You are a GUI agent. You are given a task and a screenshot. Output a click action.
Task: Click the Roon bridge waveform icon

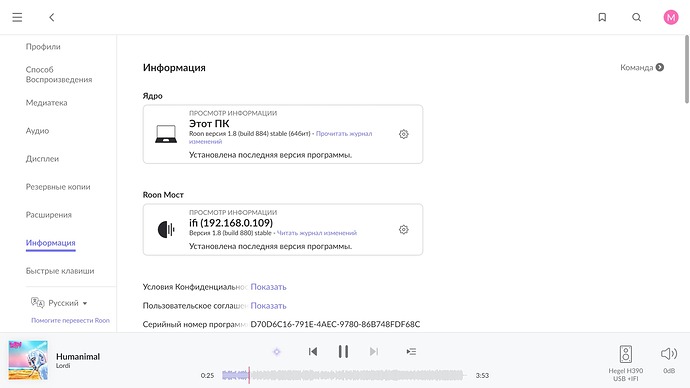166,230
